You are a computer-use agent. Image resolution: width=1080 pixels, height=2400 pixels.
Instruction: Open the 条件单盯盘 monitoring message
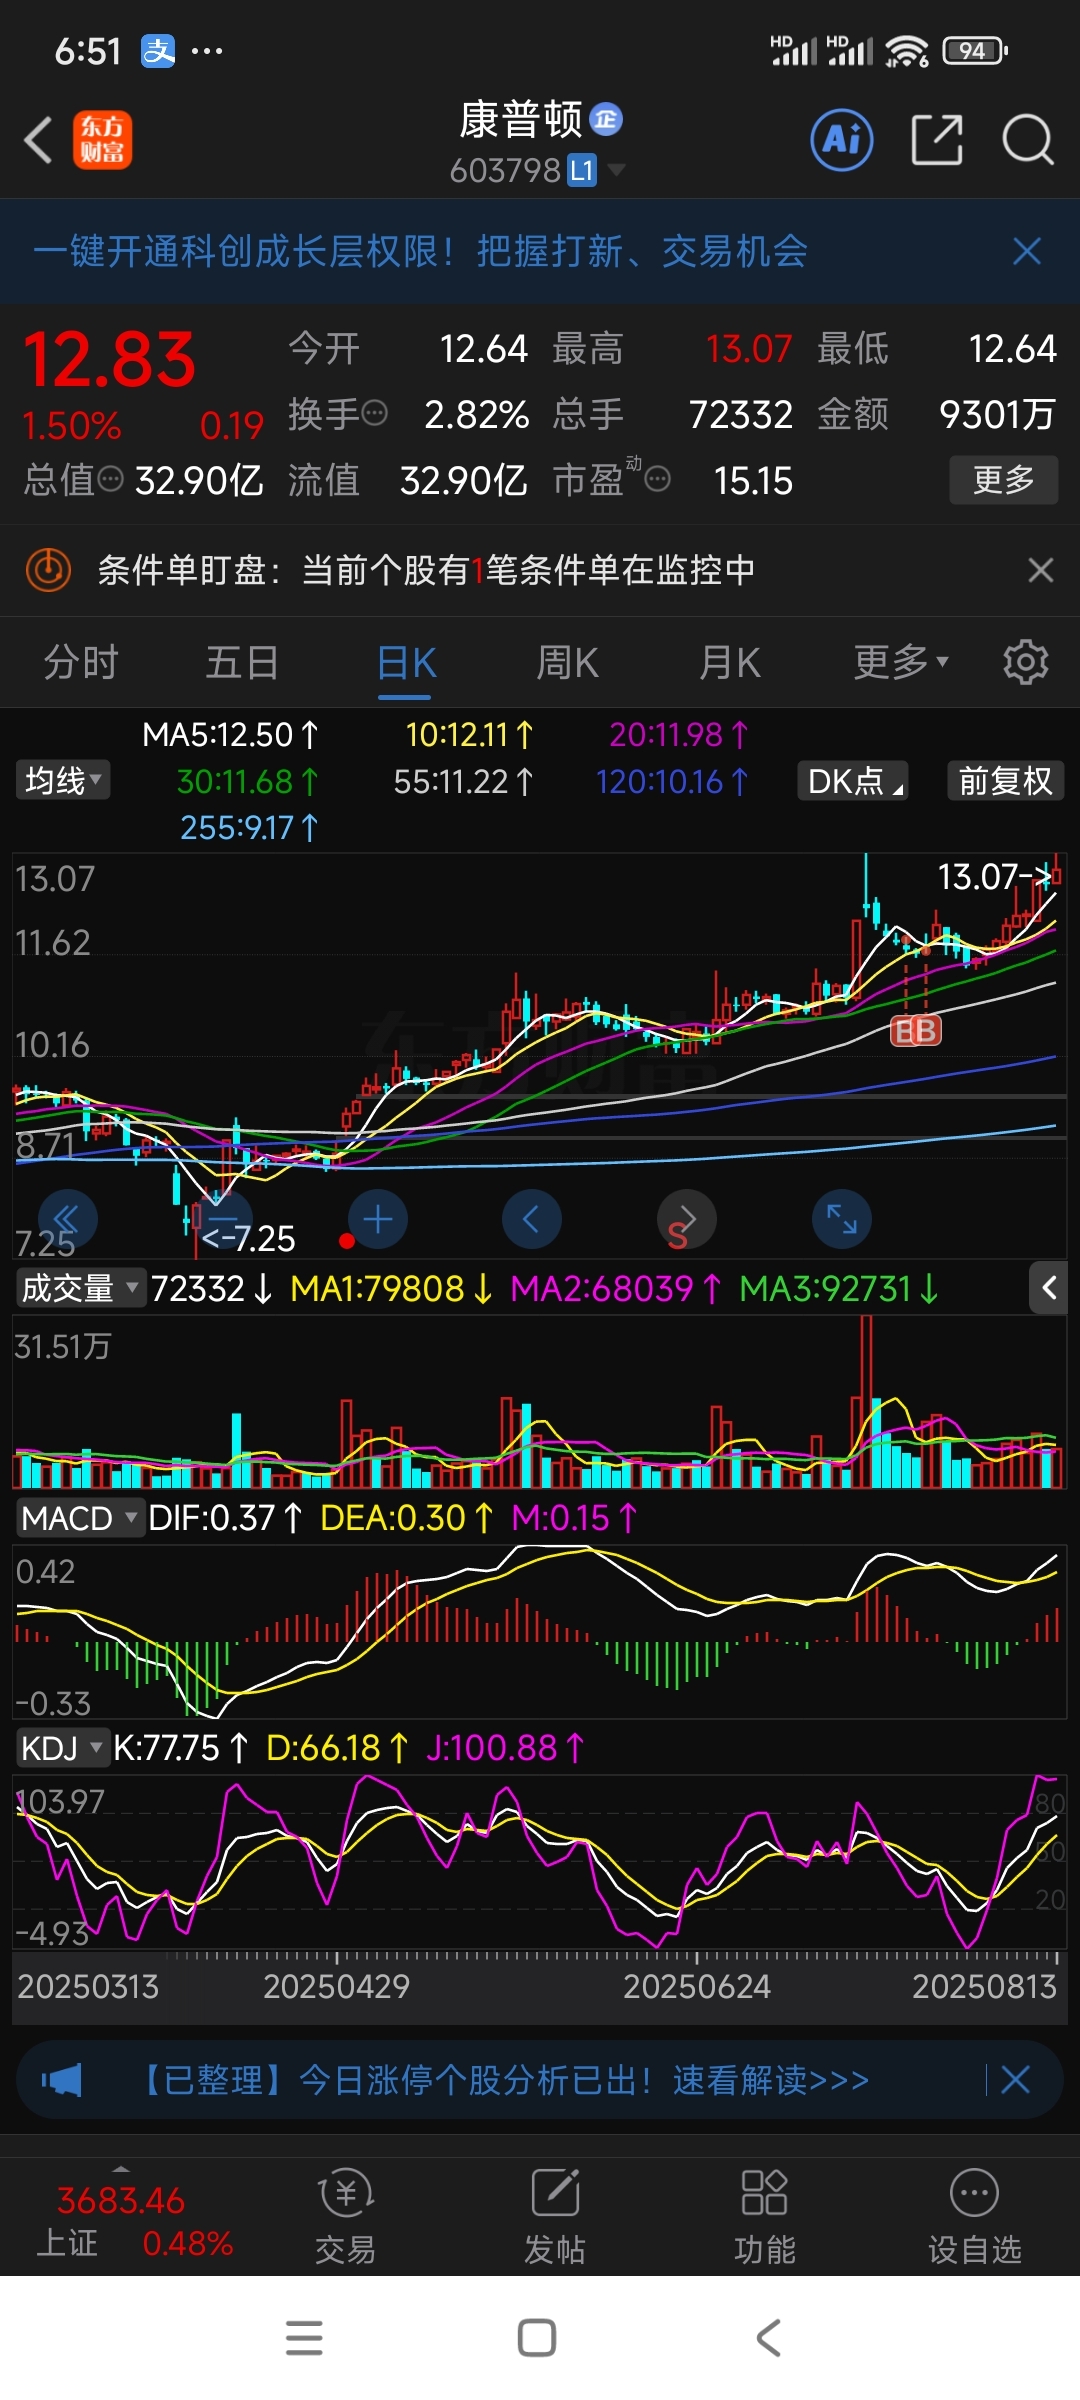[x=426, y=570]
